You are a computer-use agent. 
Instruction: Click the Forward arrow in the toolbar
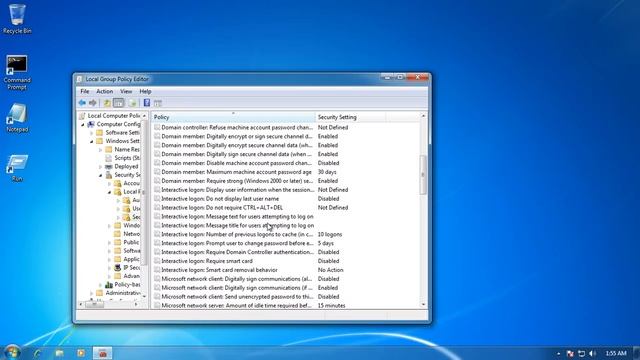click(93, 103)
